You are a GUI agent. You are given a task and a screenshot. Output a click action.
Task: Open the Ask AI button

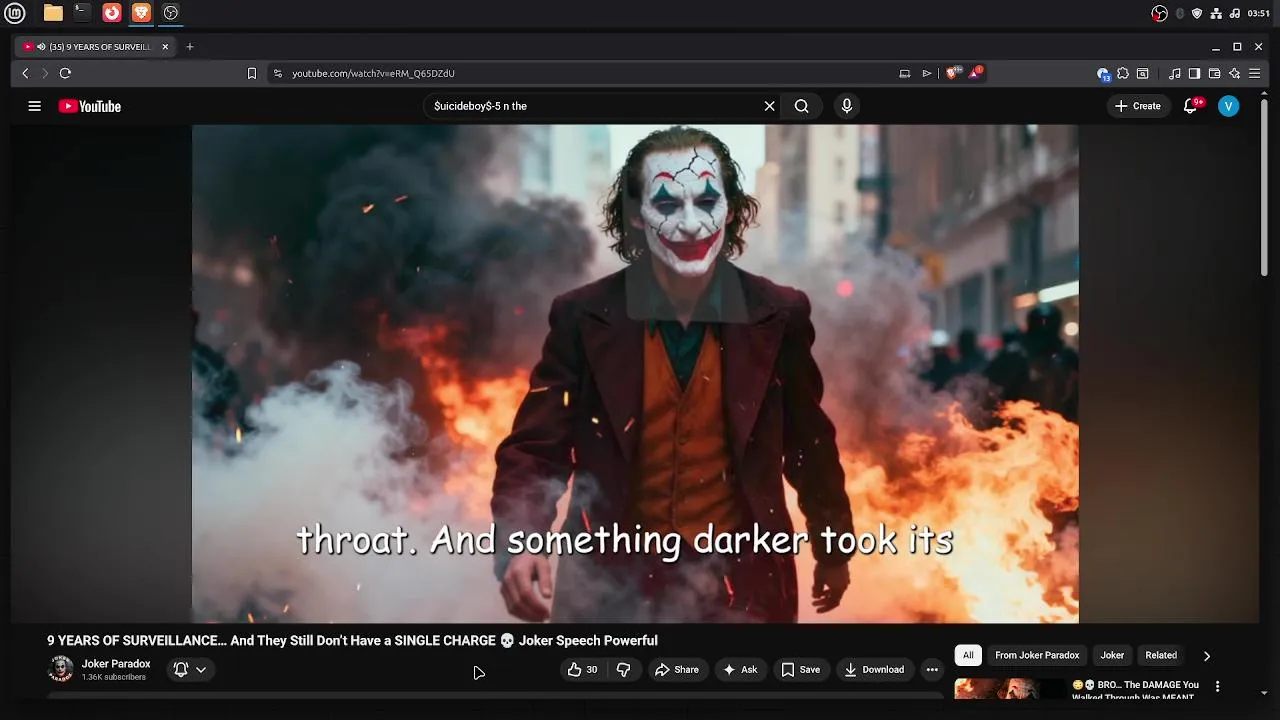click(x=741, y=670)
